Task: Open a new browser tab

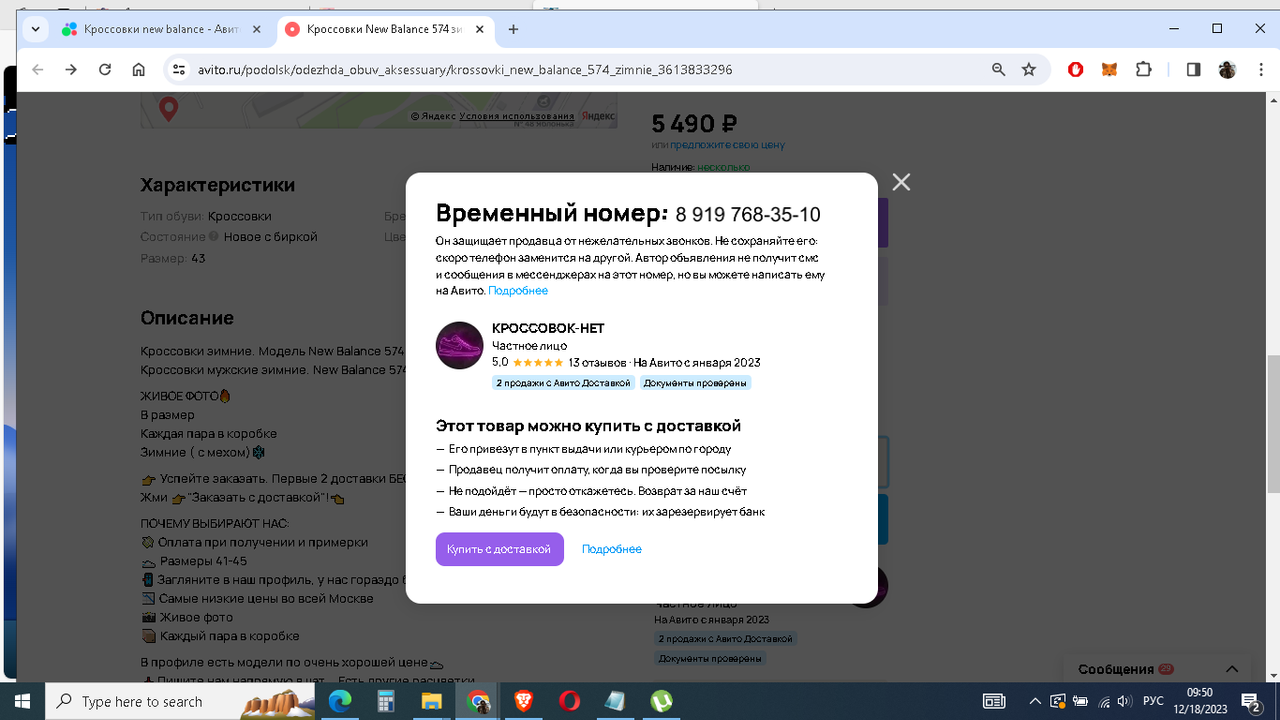Action: point(513,29)
